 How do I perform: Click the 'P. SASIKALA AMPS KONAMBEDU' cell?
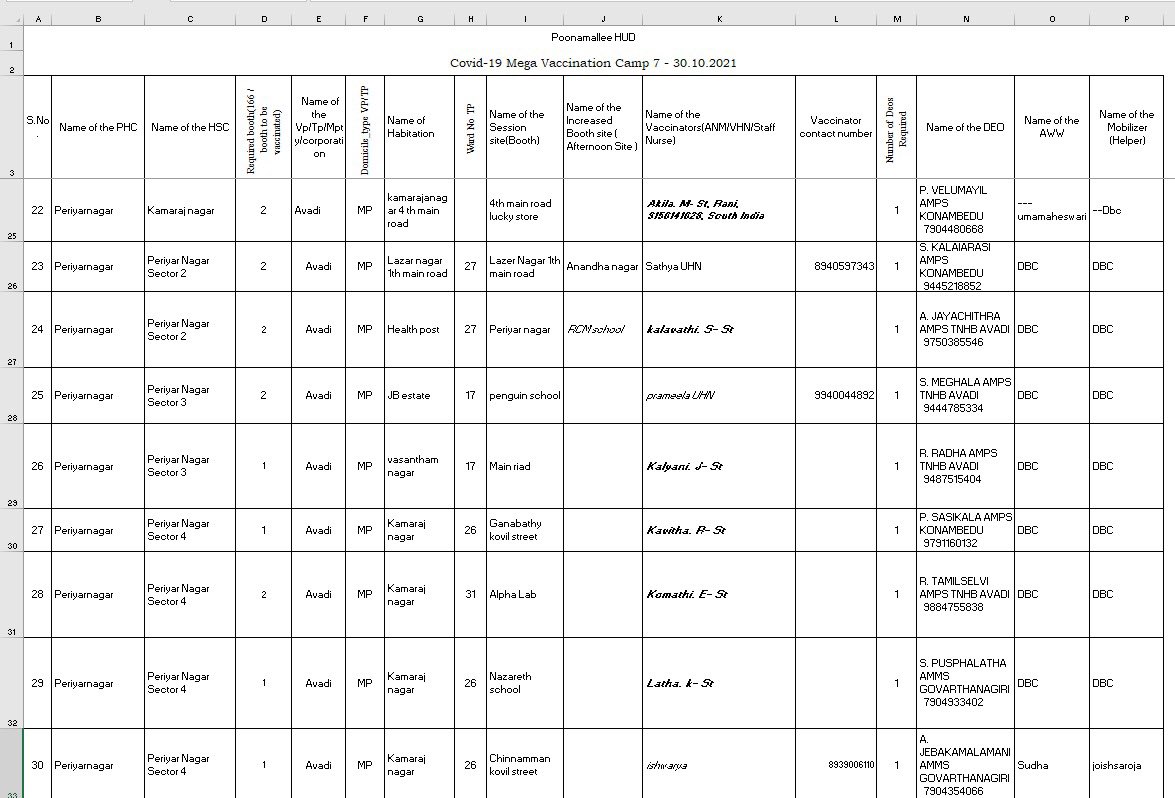pyautogui.click(x=965, y=531)
